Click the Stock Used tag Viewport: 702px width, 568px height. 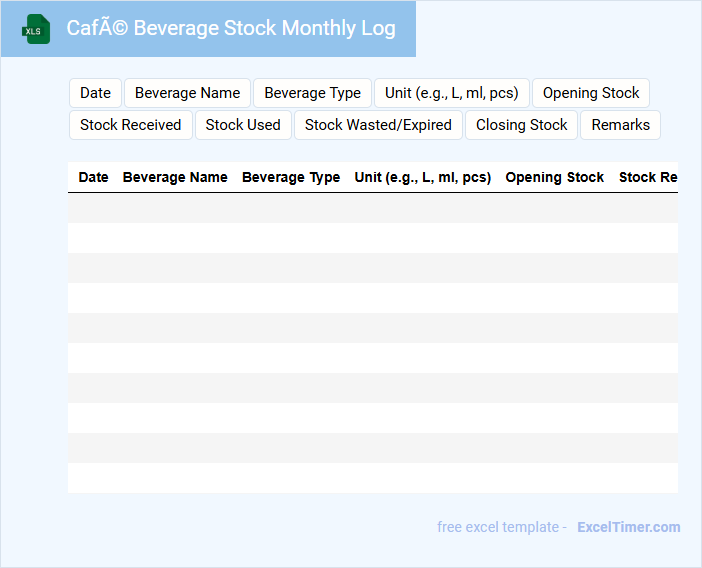point(243,125)
